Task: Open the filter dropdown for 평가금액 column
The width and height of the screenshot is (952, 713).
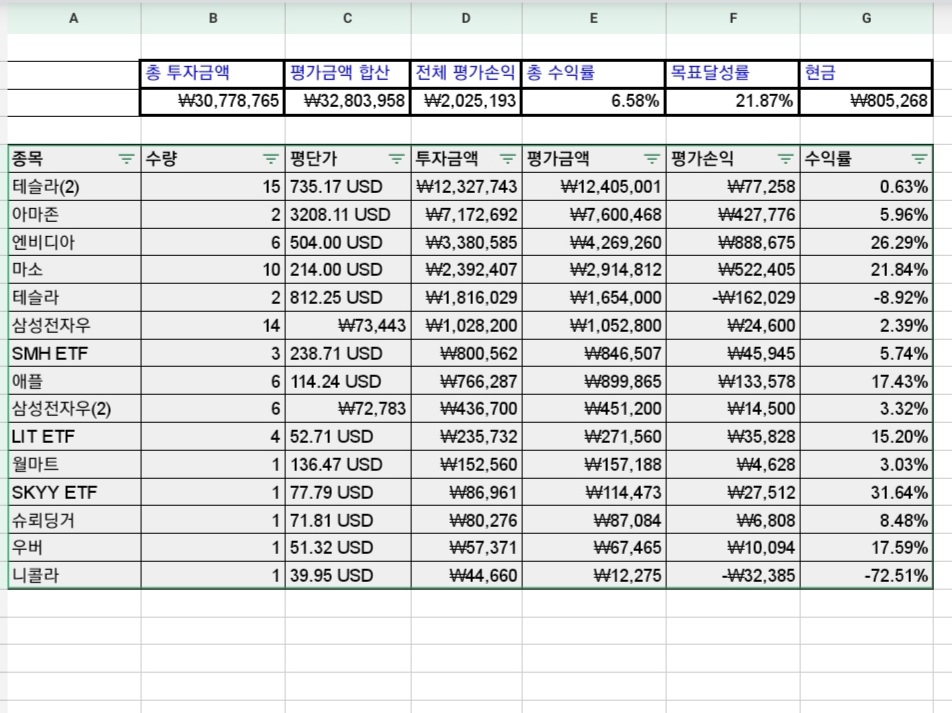Action: (651, 159)
